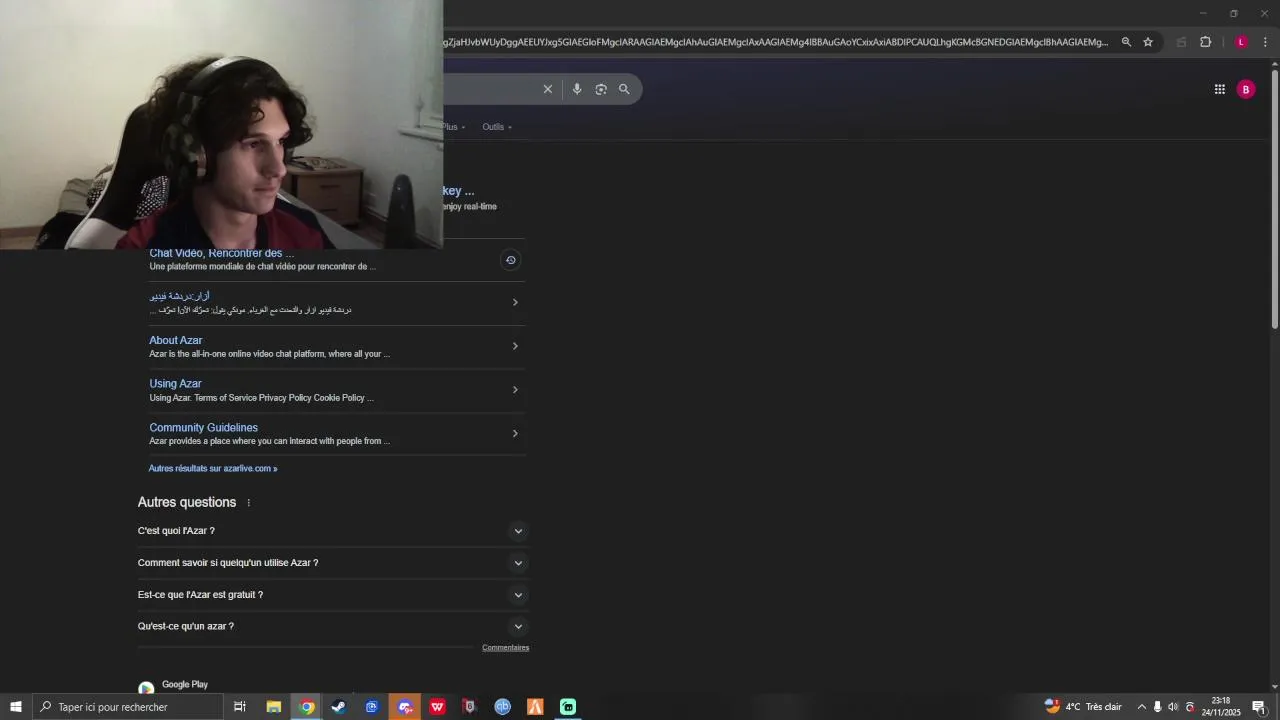1280x720 pixels.
Task: Open the Outils dropdown
Action: tap(497, 127)
